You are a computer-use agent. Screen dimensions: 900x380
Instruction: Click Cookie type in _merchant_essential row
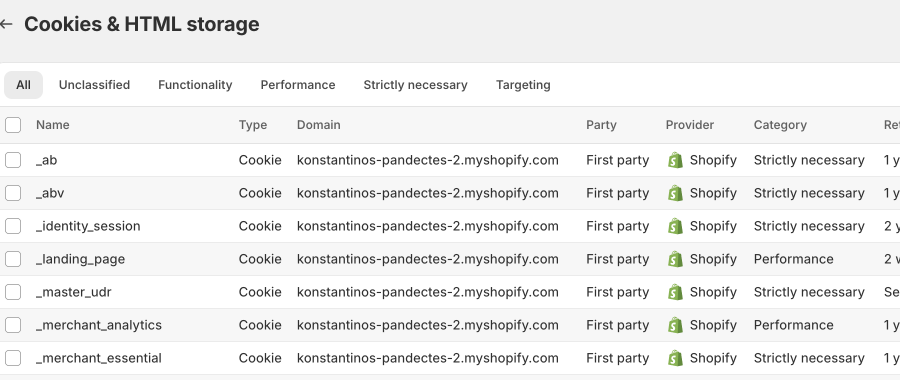point(260,358)
